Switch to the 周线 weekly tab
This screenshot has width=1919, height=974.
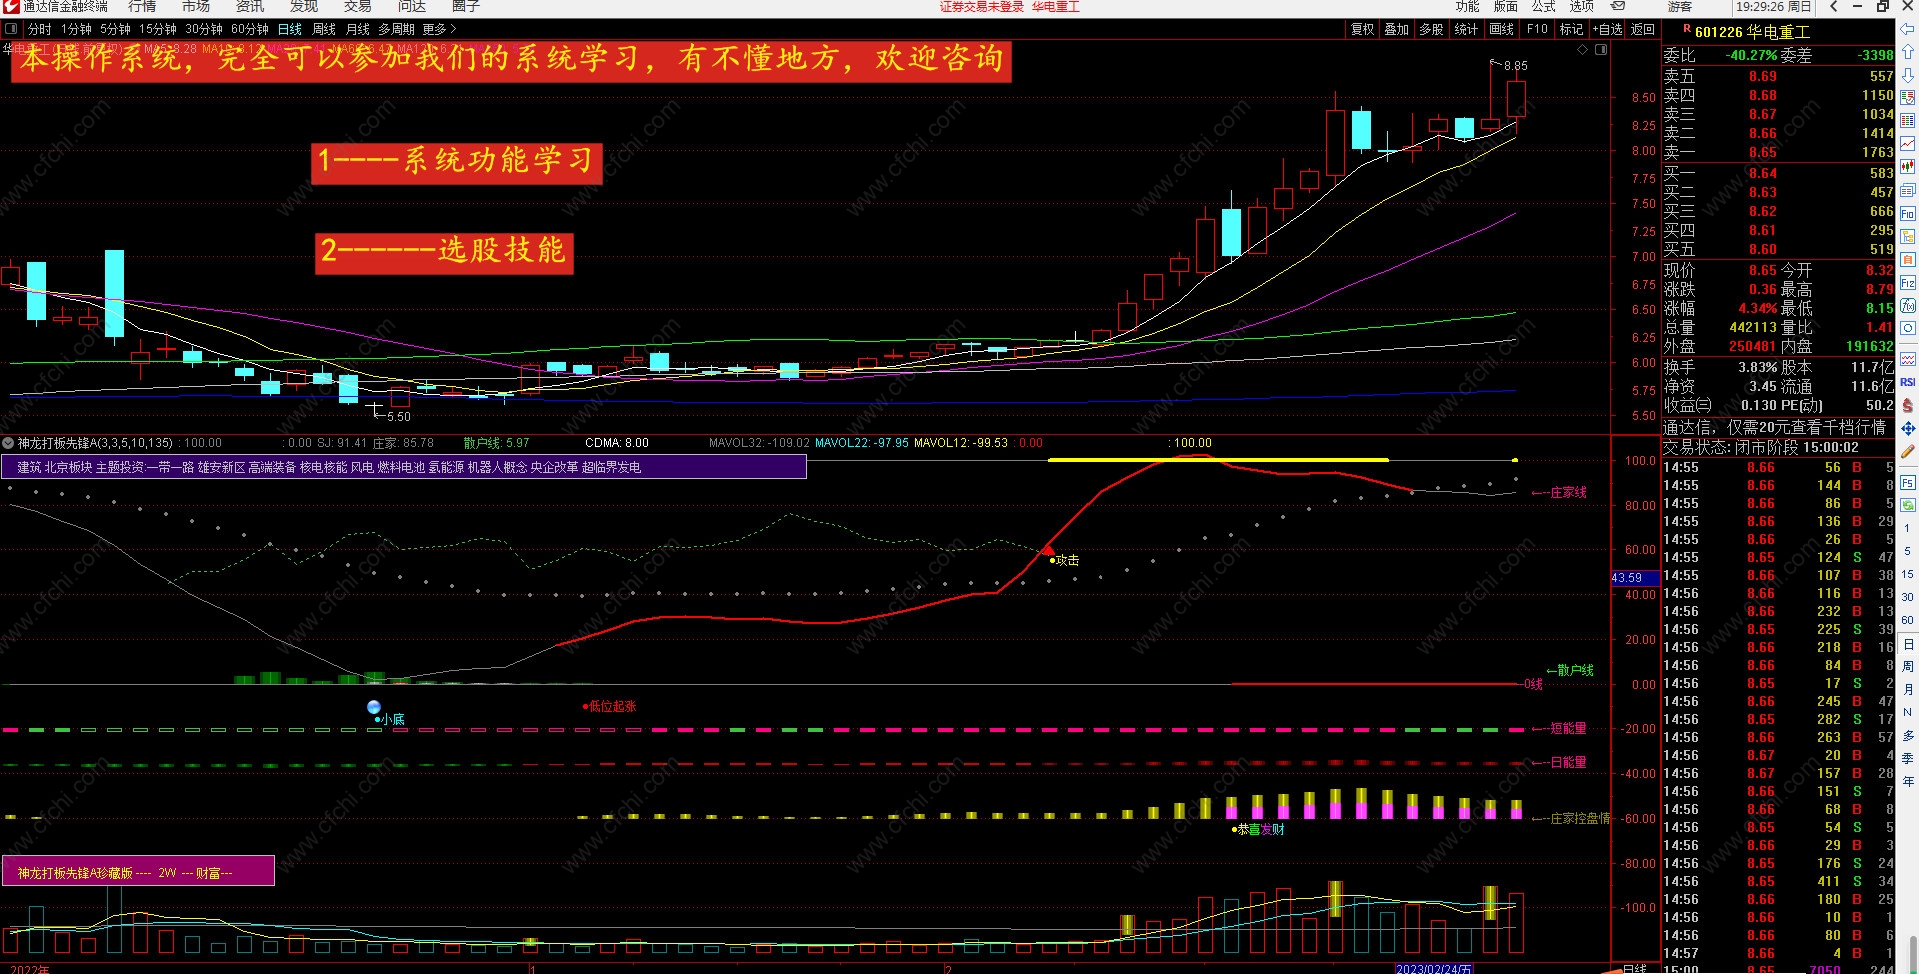point(324,29)
